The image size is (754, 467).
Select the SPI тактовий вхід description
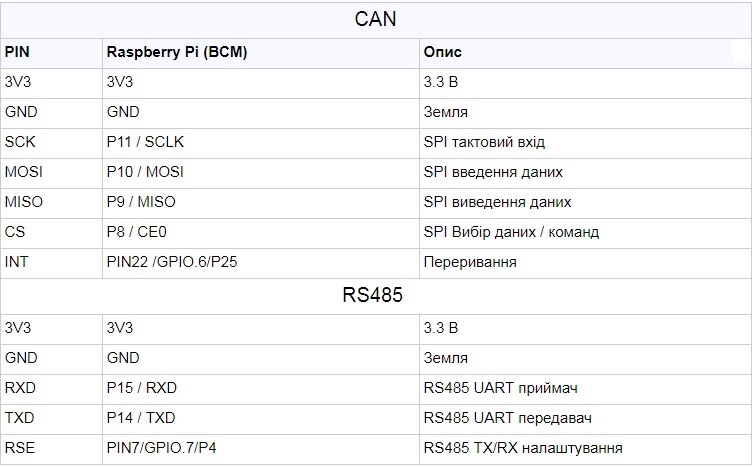tap(484, 142)
